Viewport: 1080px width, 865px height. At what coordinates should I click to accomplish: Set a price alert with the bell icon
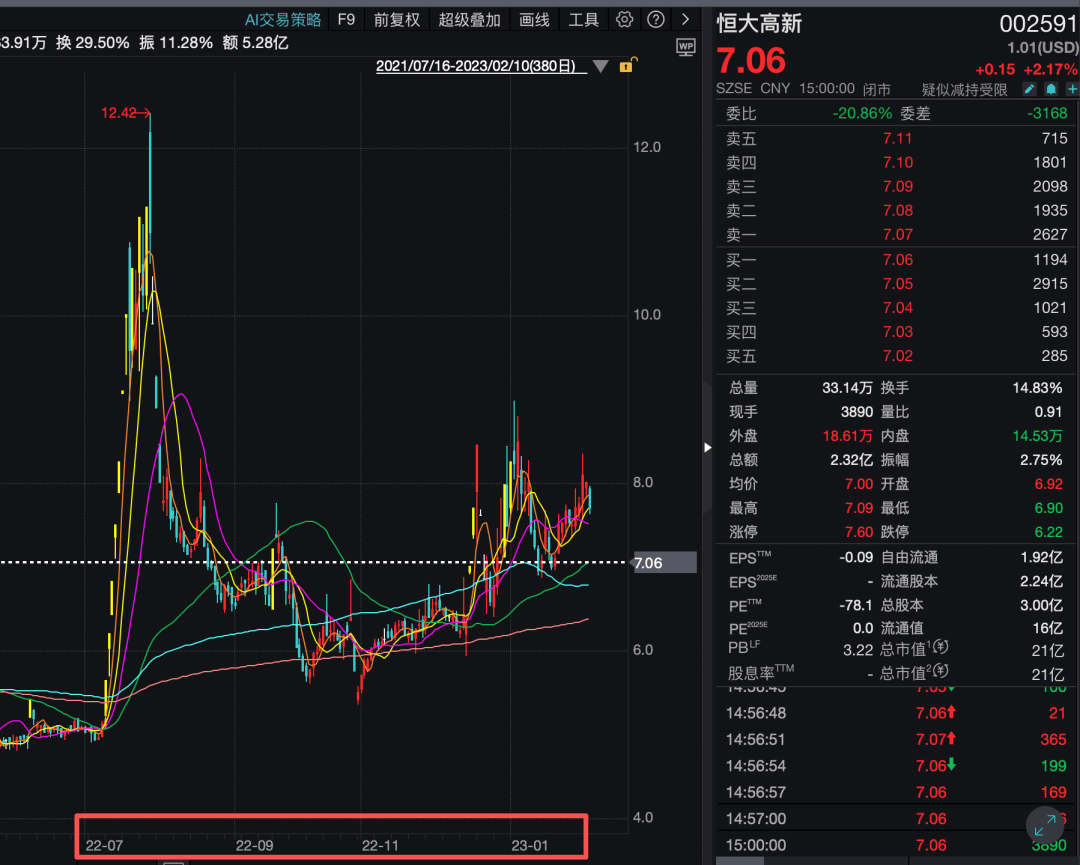coord(1049,89)
